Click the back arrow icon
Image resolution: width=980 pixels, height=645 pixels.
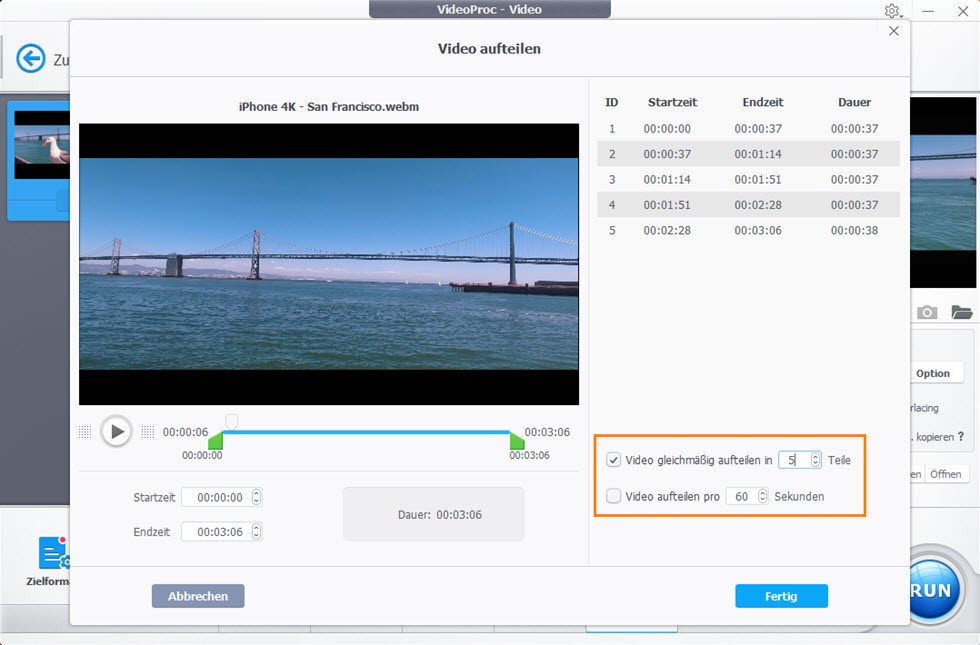click(x=31, y=59)
